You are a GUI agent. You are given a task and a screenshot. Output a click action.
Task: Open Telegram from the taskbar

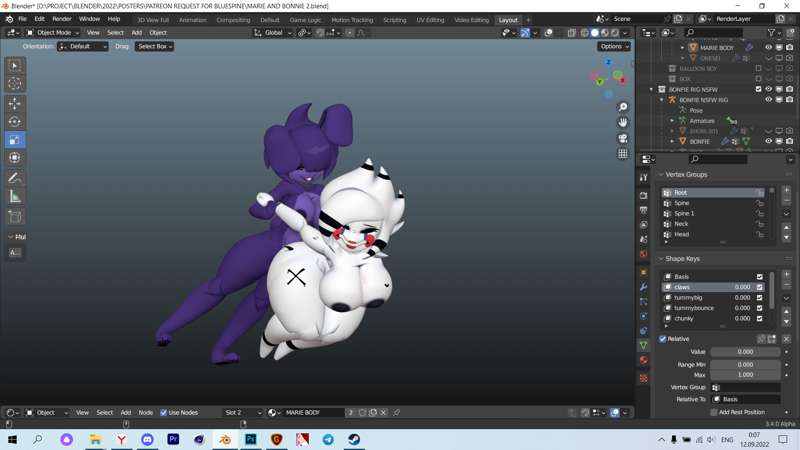328,439
